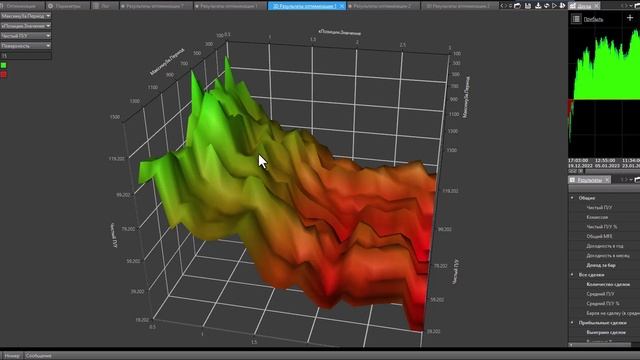Screen dimensions: 640x360
Task: Close the Доход chart panel tab
Action: point(596,6)
